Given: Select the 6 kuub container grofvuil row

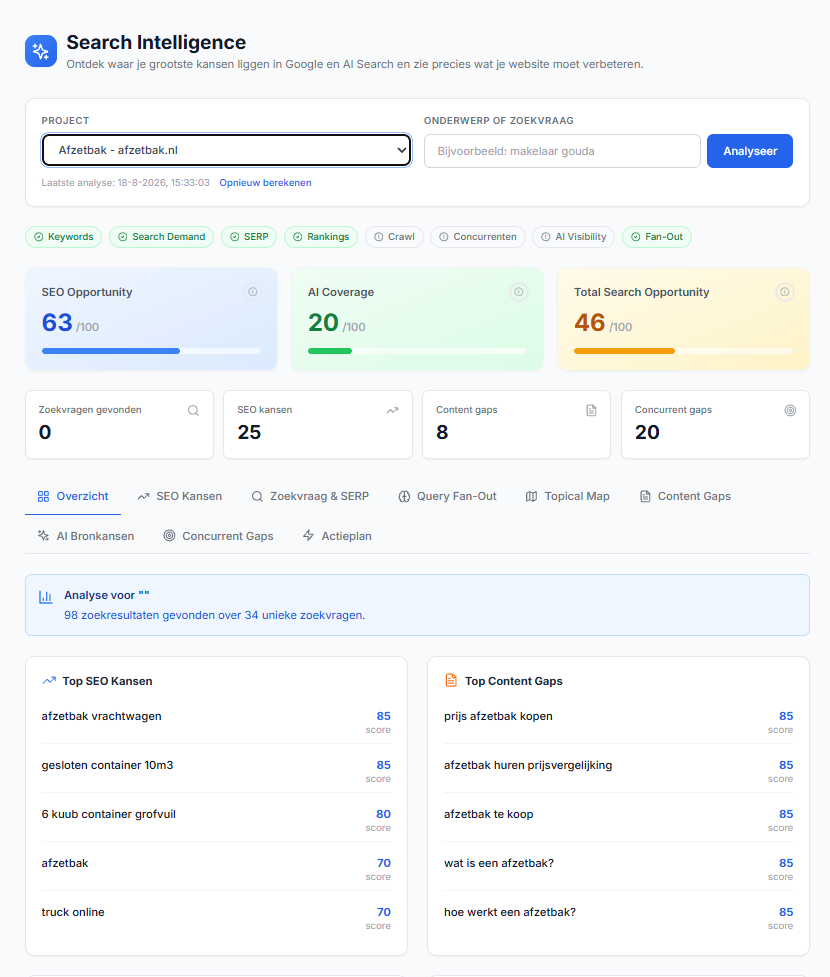Looking at the screenshot, I should [216, 820].
